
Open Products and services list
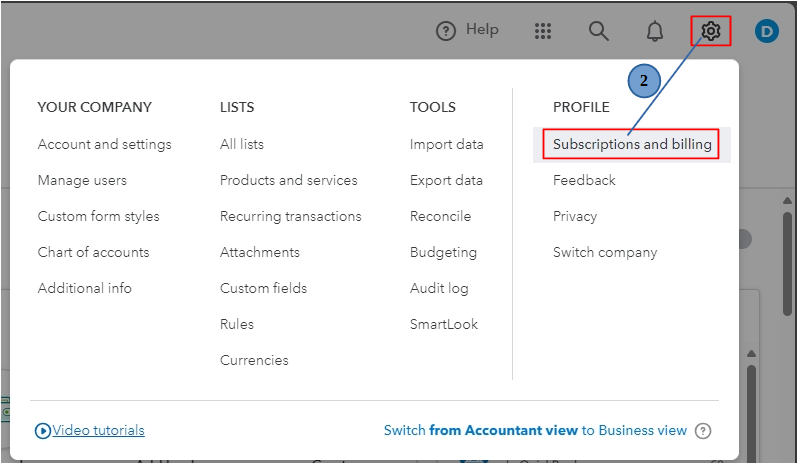coord(288,180)
